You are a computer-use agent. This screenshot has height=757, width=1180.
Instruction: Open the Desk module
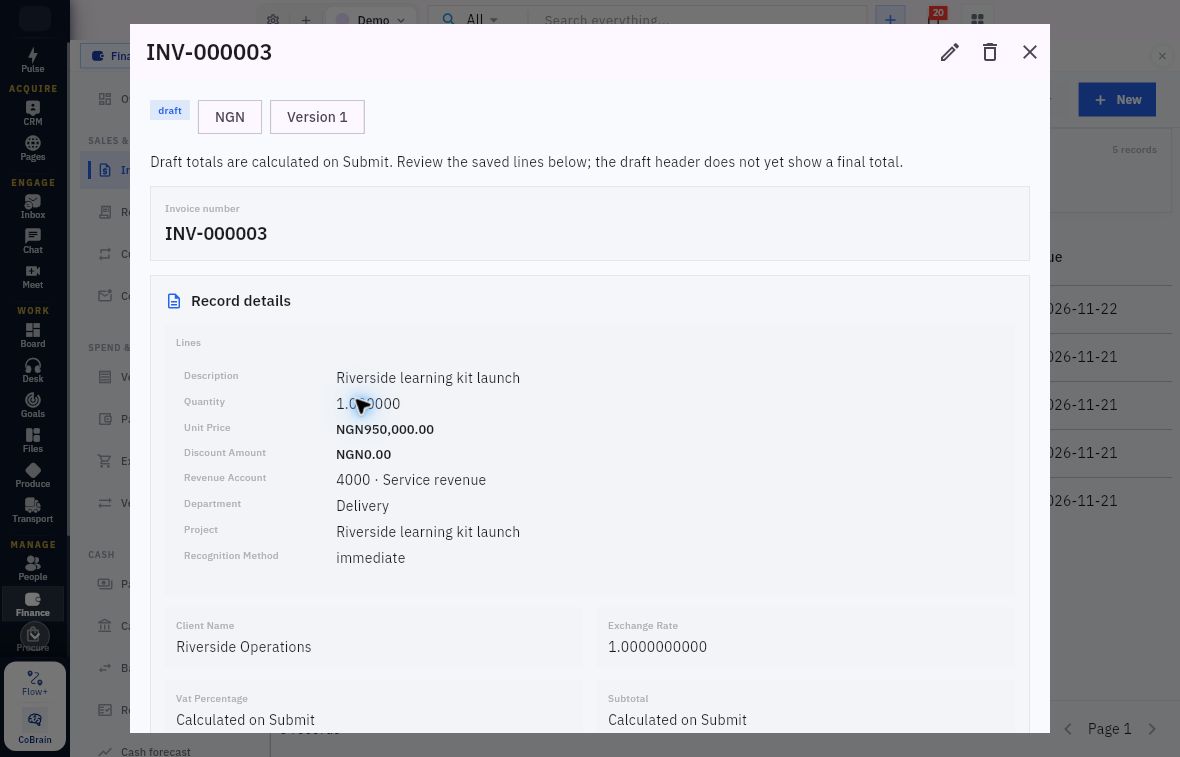[x=32, y=370]
